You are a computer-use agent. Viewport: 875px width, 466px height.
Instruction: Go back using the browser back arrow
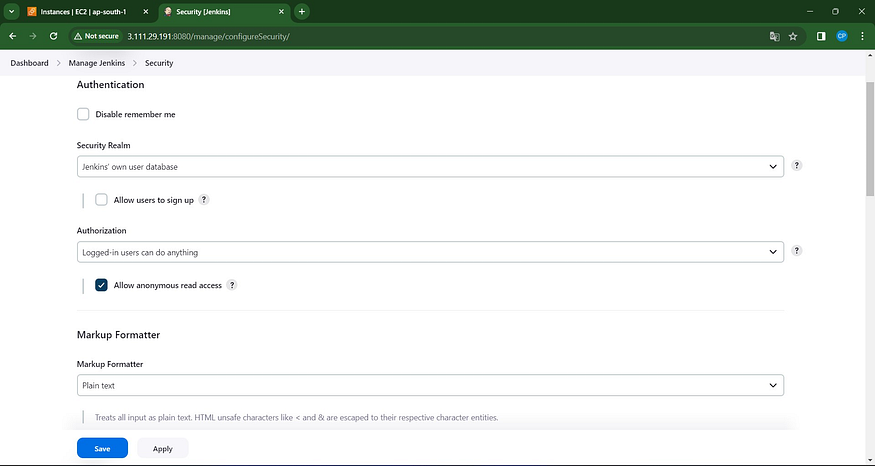pyautogui.click(x=13, y=36)
